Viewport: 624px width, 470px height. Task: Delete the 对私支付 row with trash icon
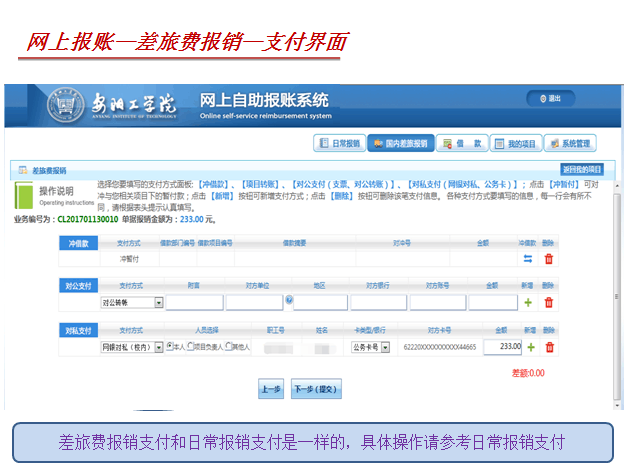(x=548, y=347)
